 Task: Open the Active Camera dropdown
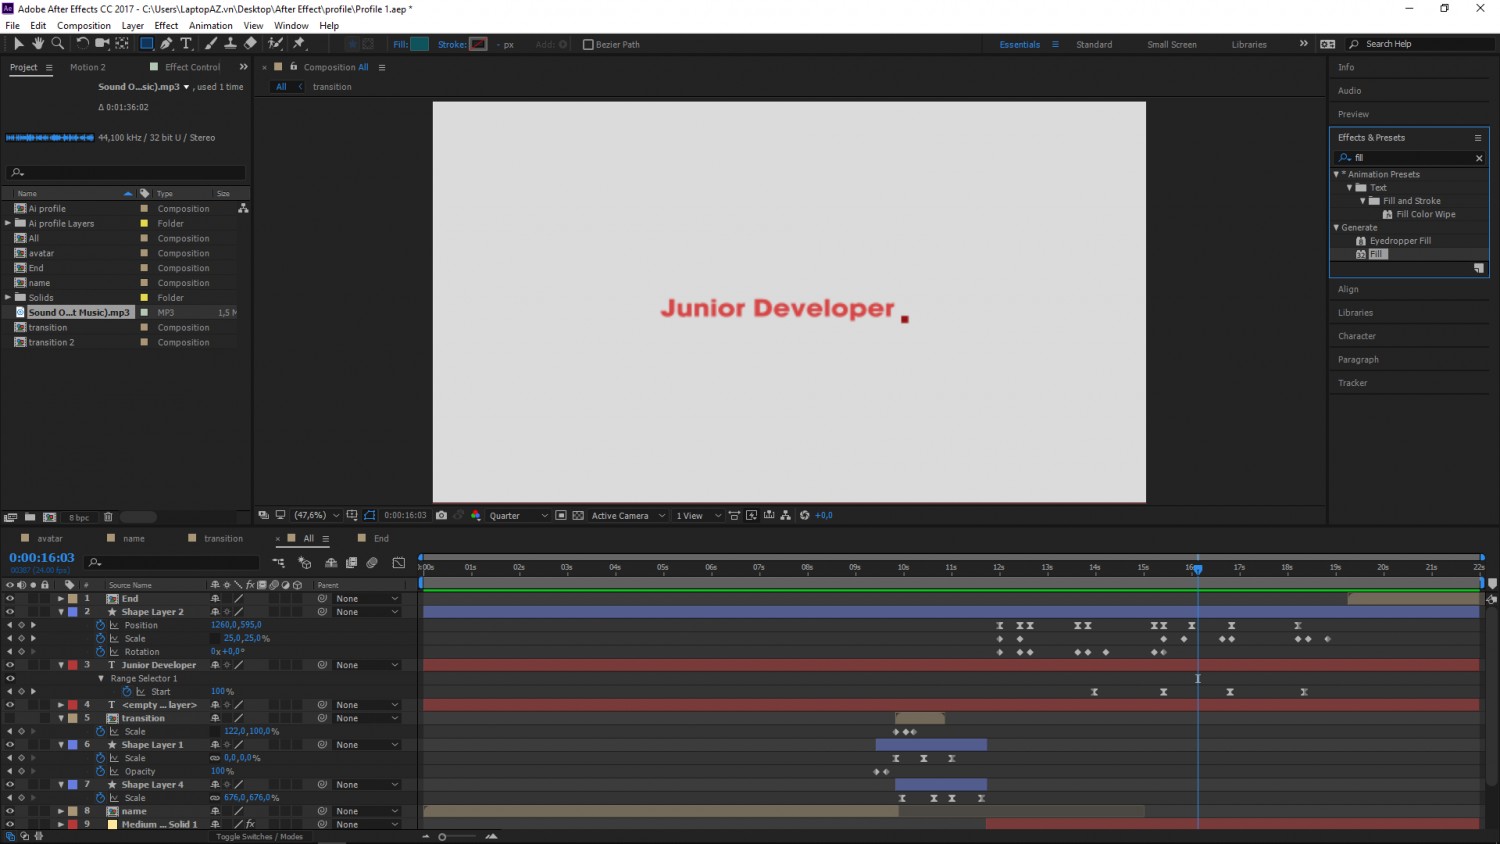coord(628,516)
